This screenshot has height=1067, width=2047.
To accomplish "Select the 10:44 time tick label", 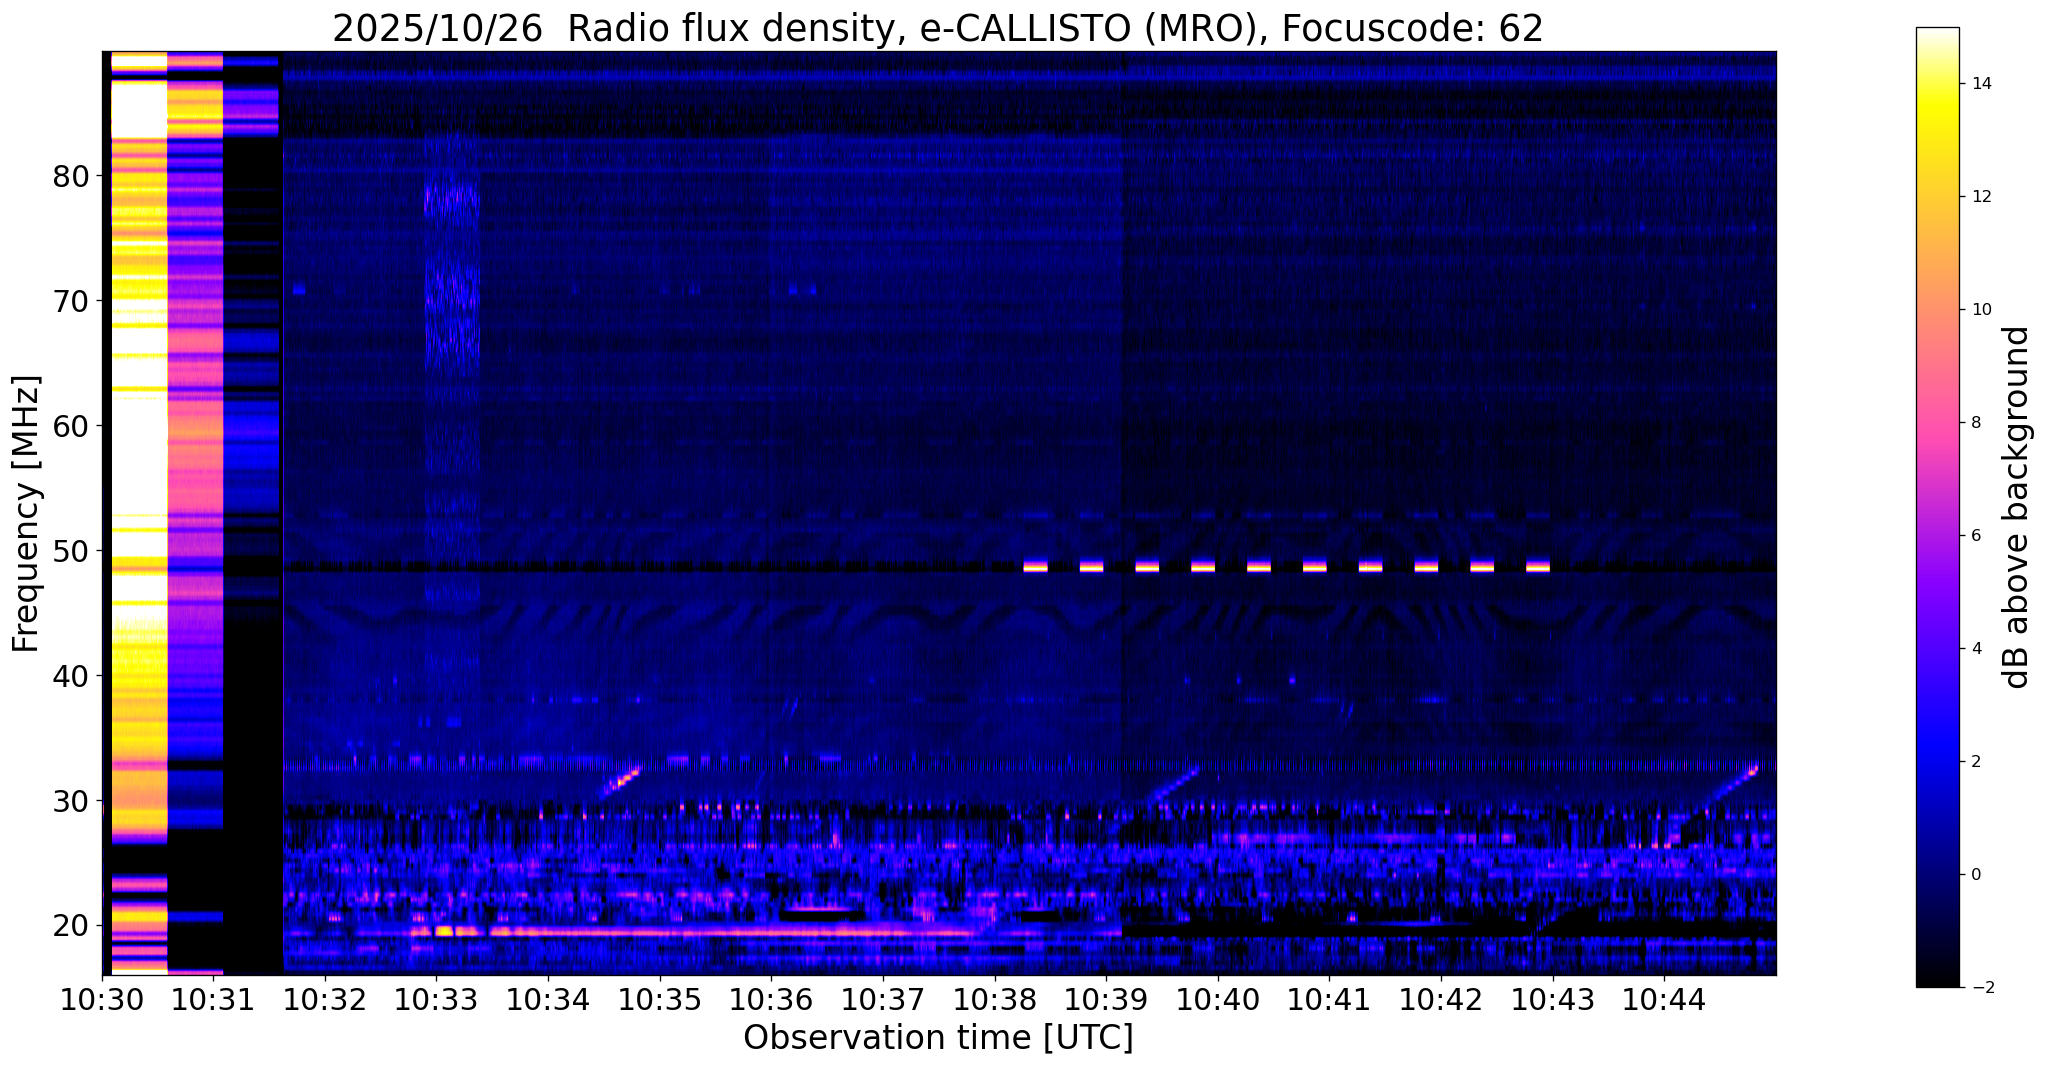I will (1664, 1000).
